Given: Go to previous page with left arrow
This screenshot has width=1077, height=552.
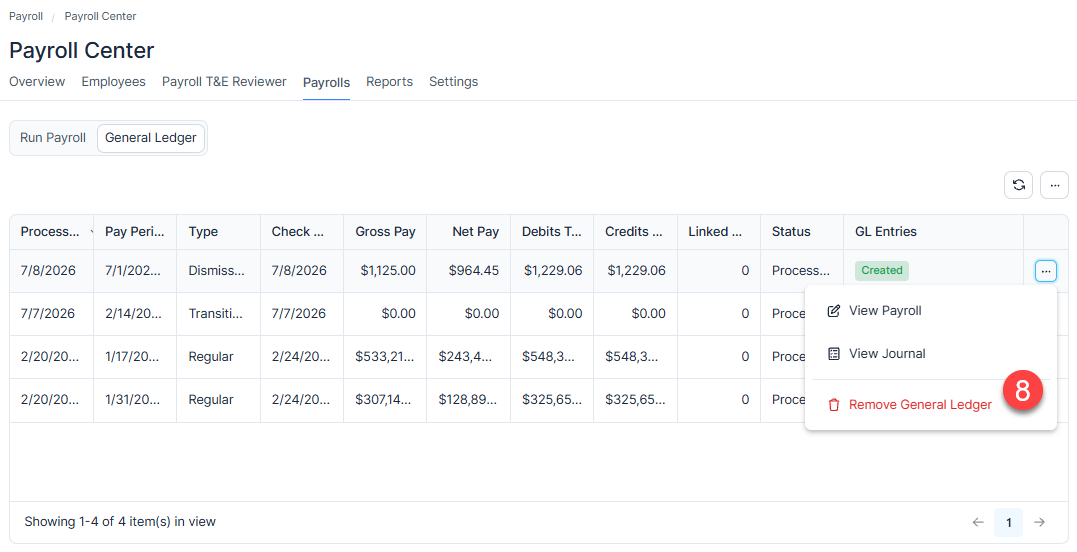Looking at the screenshot, I should click(978, 522).
